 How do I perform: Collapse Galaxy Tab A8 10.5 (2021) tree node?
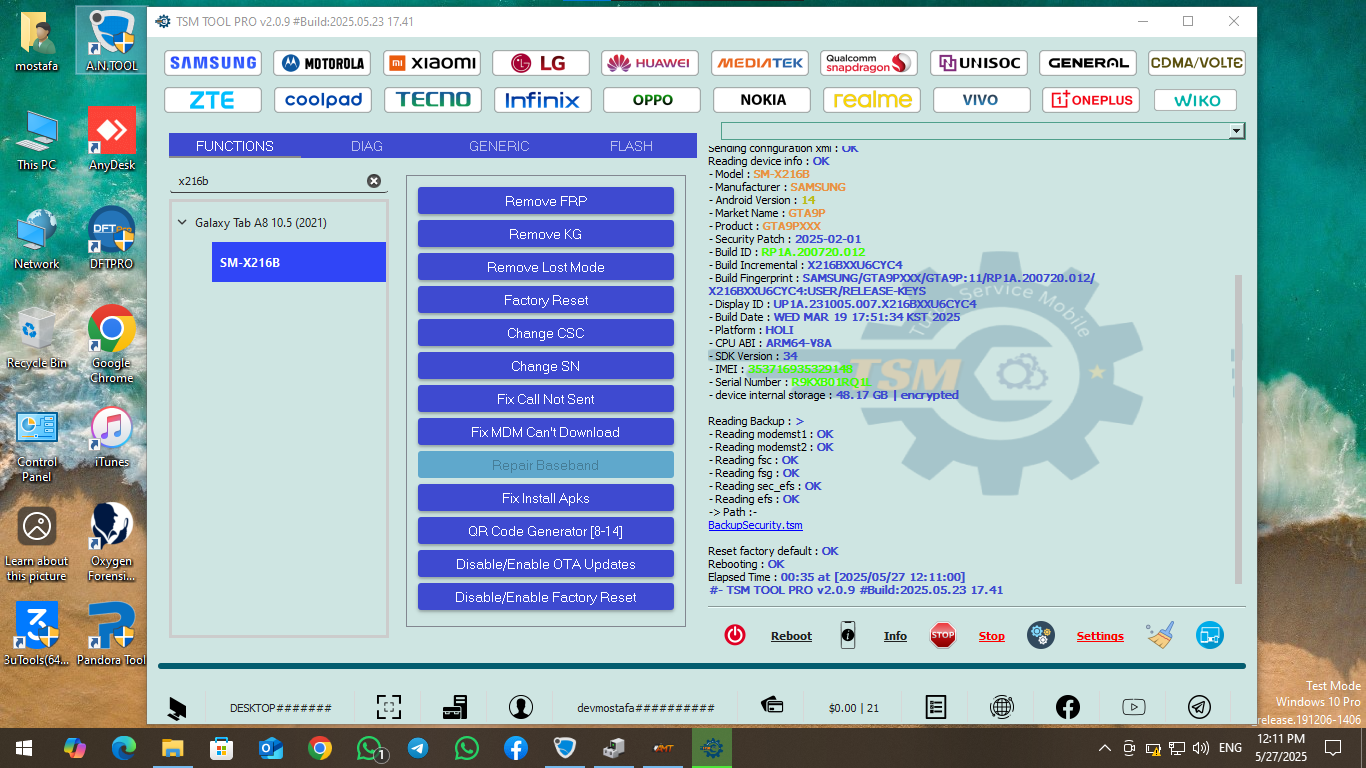point(182,223)
